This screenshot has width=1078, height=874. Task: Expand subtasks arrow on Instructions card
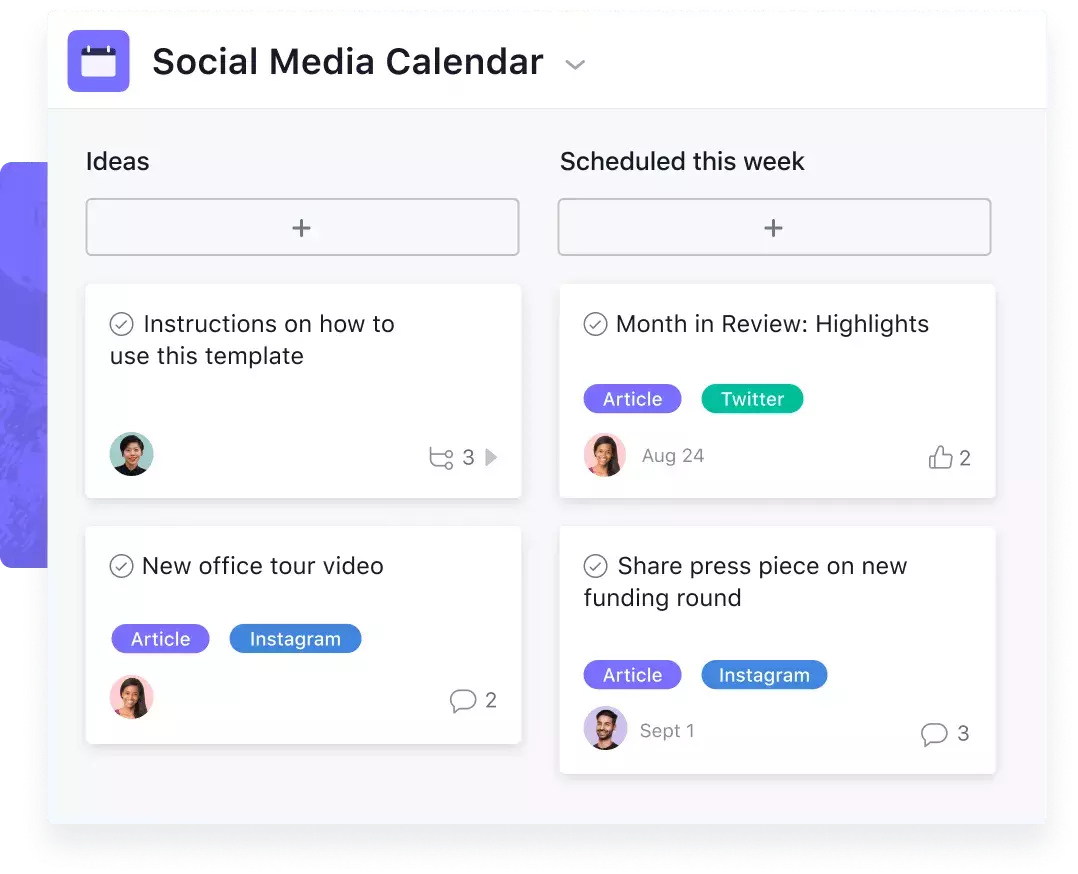(491, 457)
